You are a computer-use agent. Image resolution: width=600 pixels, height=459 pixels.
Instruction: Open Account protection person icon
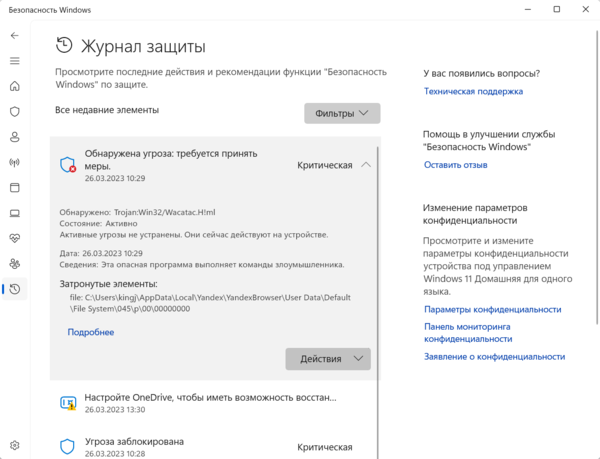[15, 137]
